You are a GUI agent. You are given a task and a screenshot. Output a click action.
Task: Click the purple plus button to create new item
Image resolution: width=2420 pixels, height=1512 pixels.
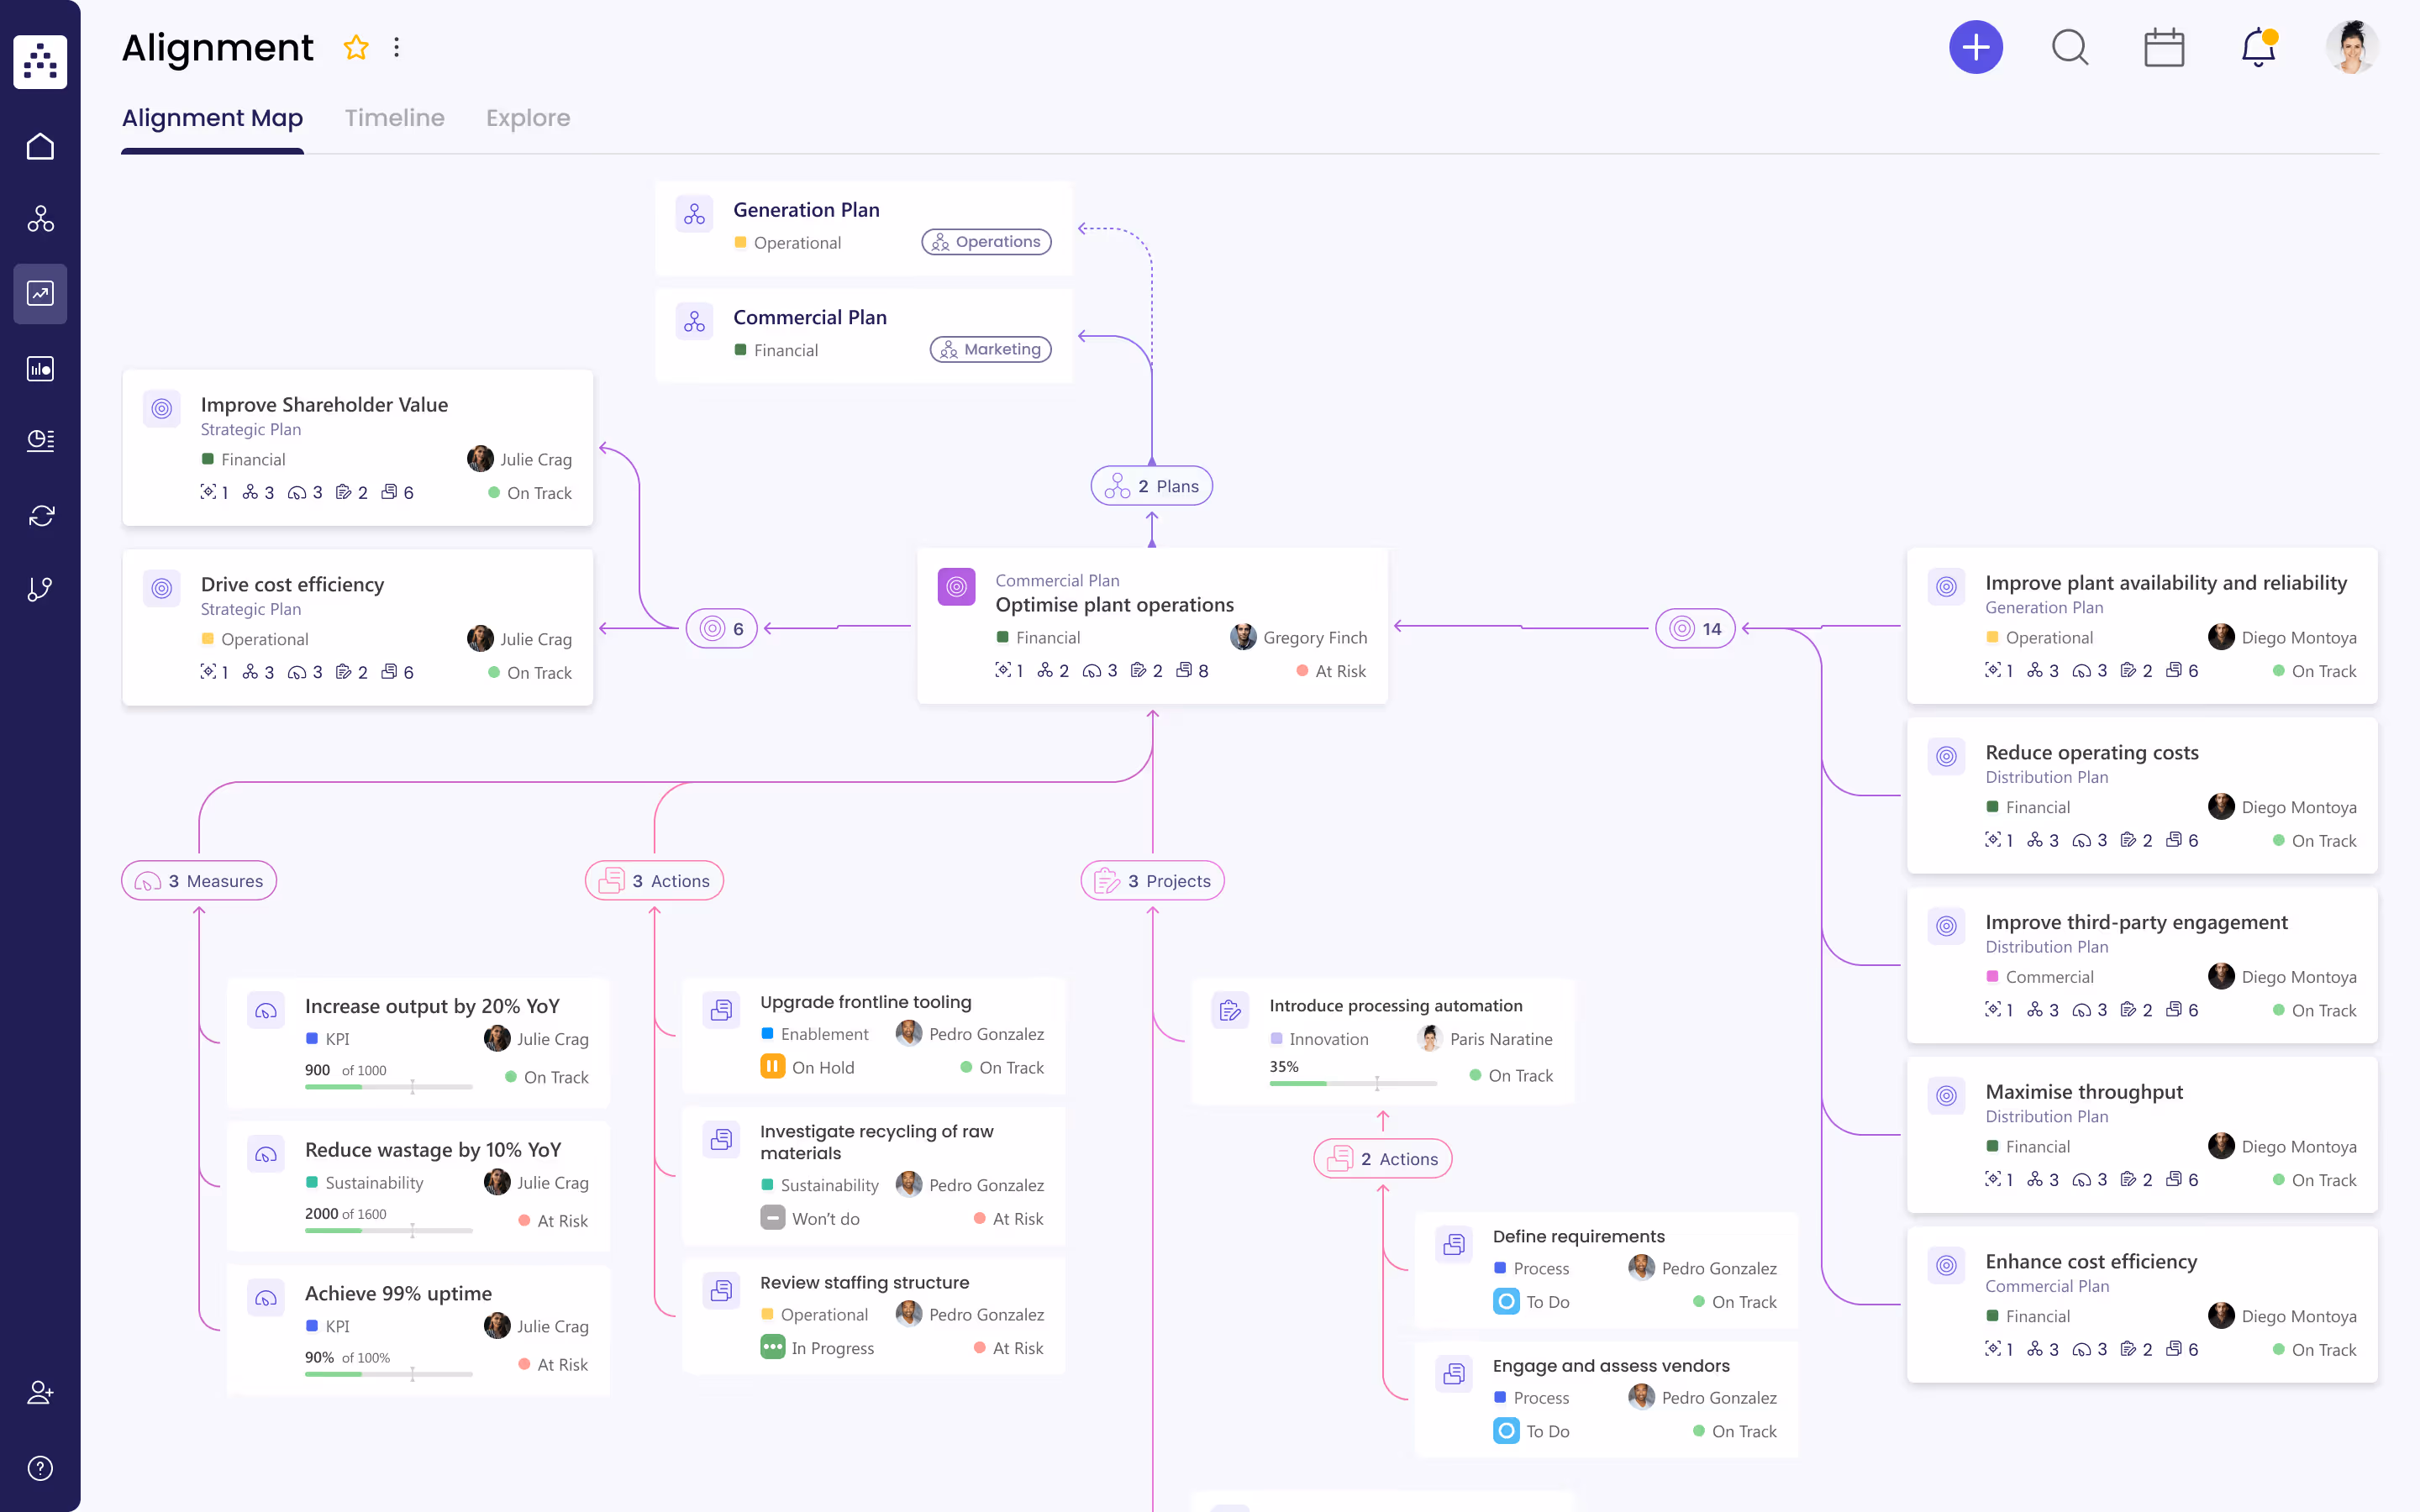point(1976,47)
